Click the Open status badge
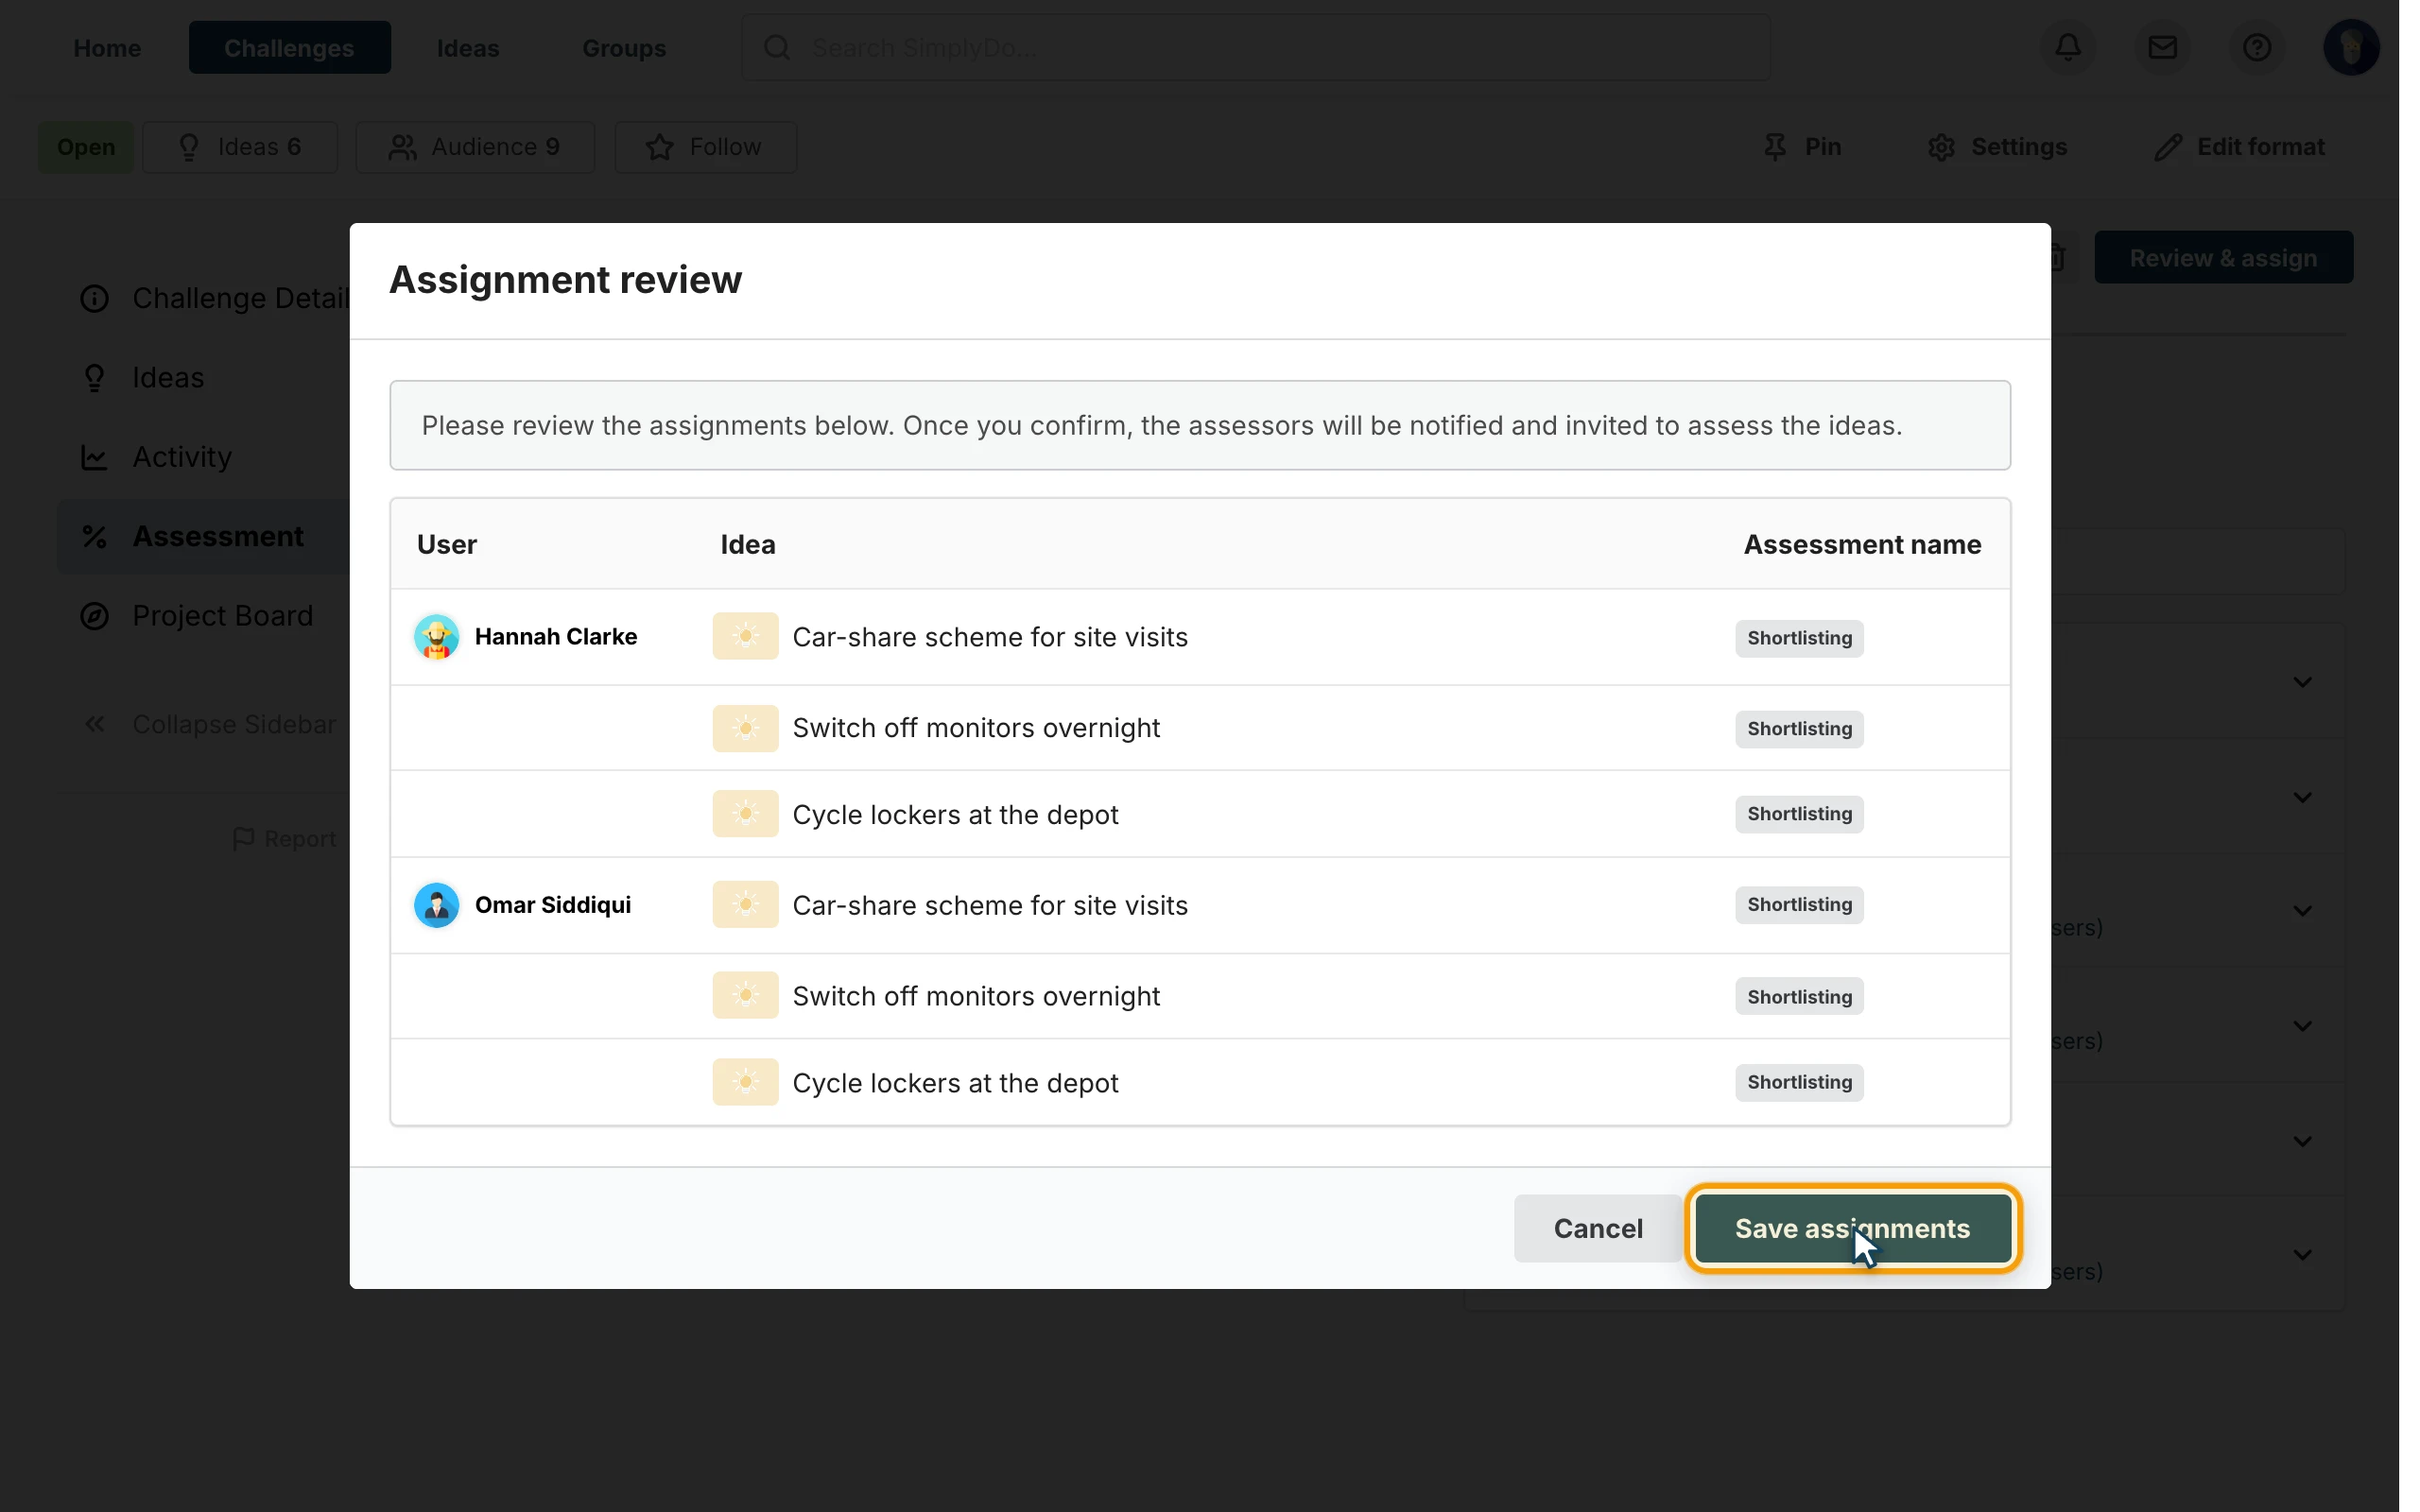The image size is (2420, 1512). coord(86,147)
